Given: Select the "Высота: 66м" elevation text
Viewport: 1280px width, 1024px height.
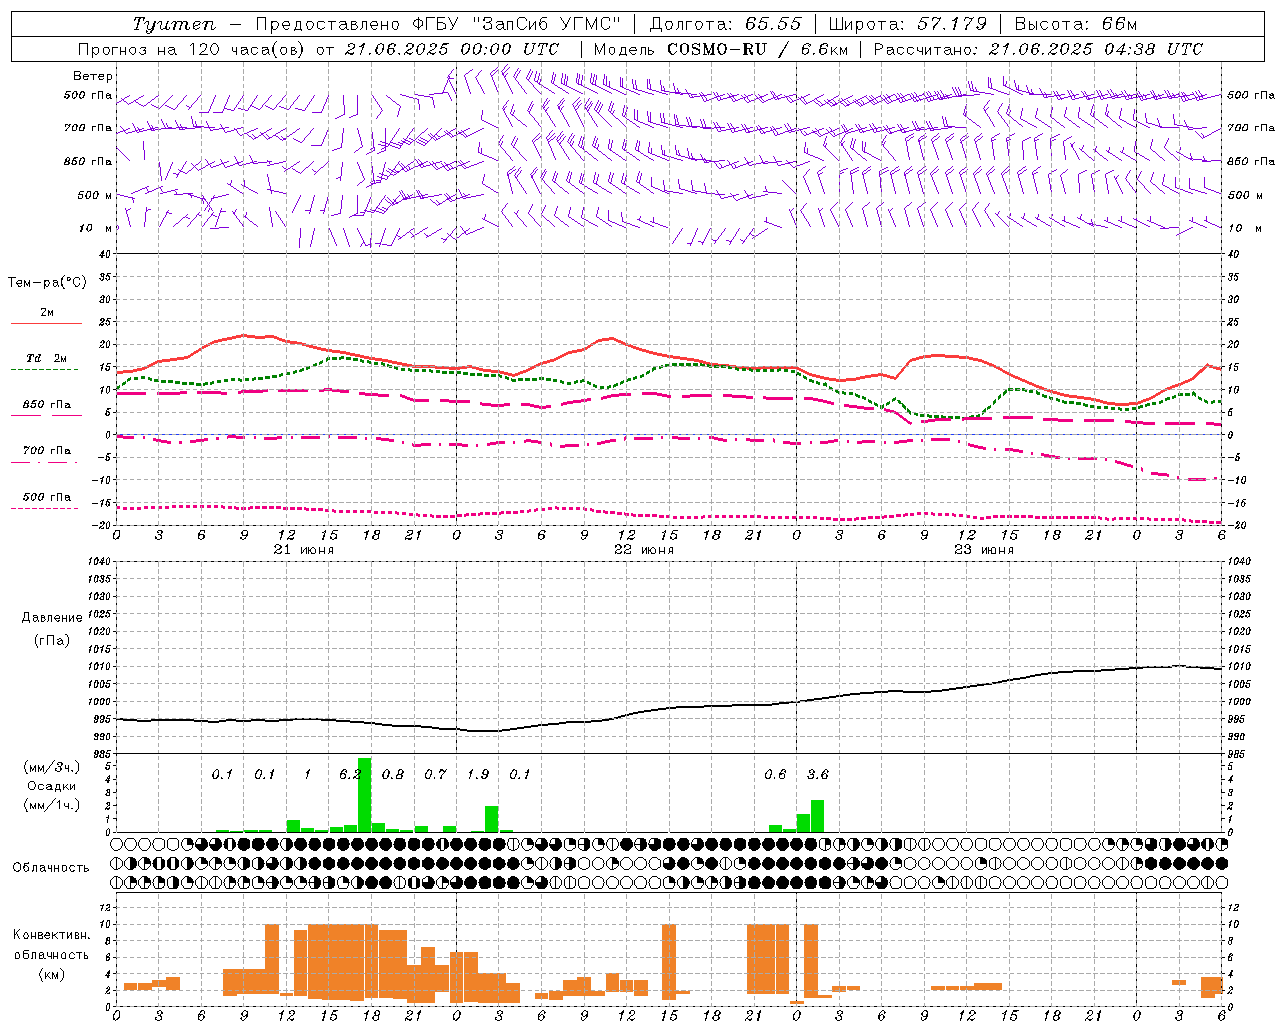Looking at the screenshot, I should click(1075, 24).
